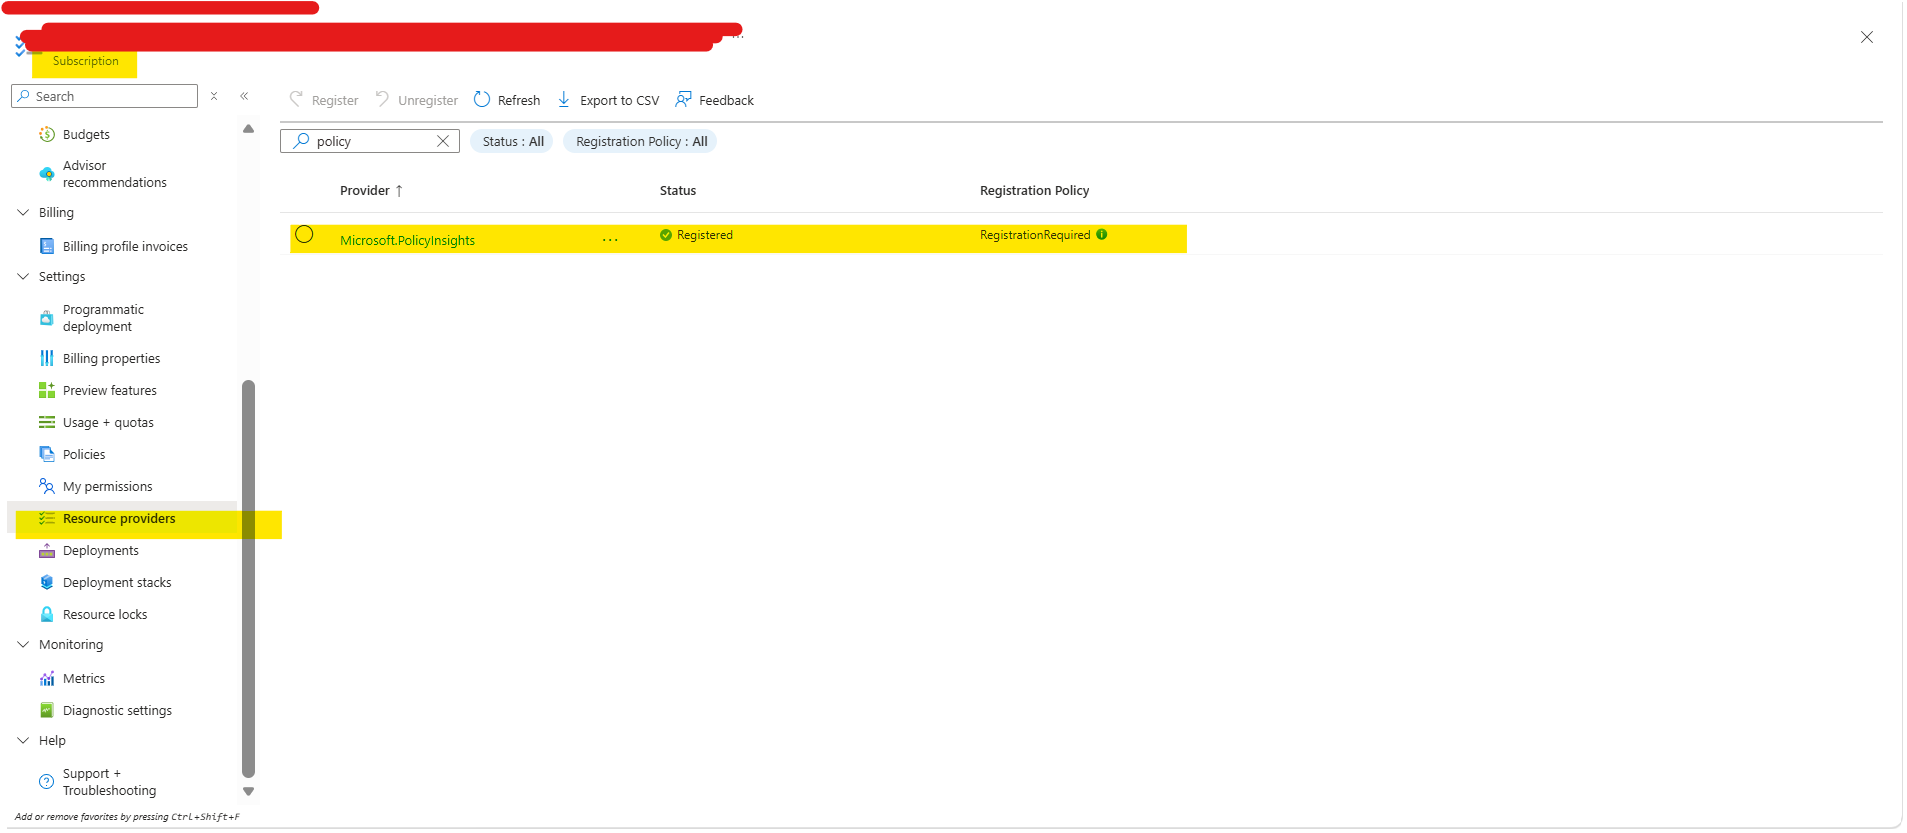Click the Register arrow icon
1907x833 pixels.
pyautogui.click(x=296, y=99)
